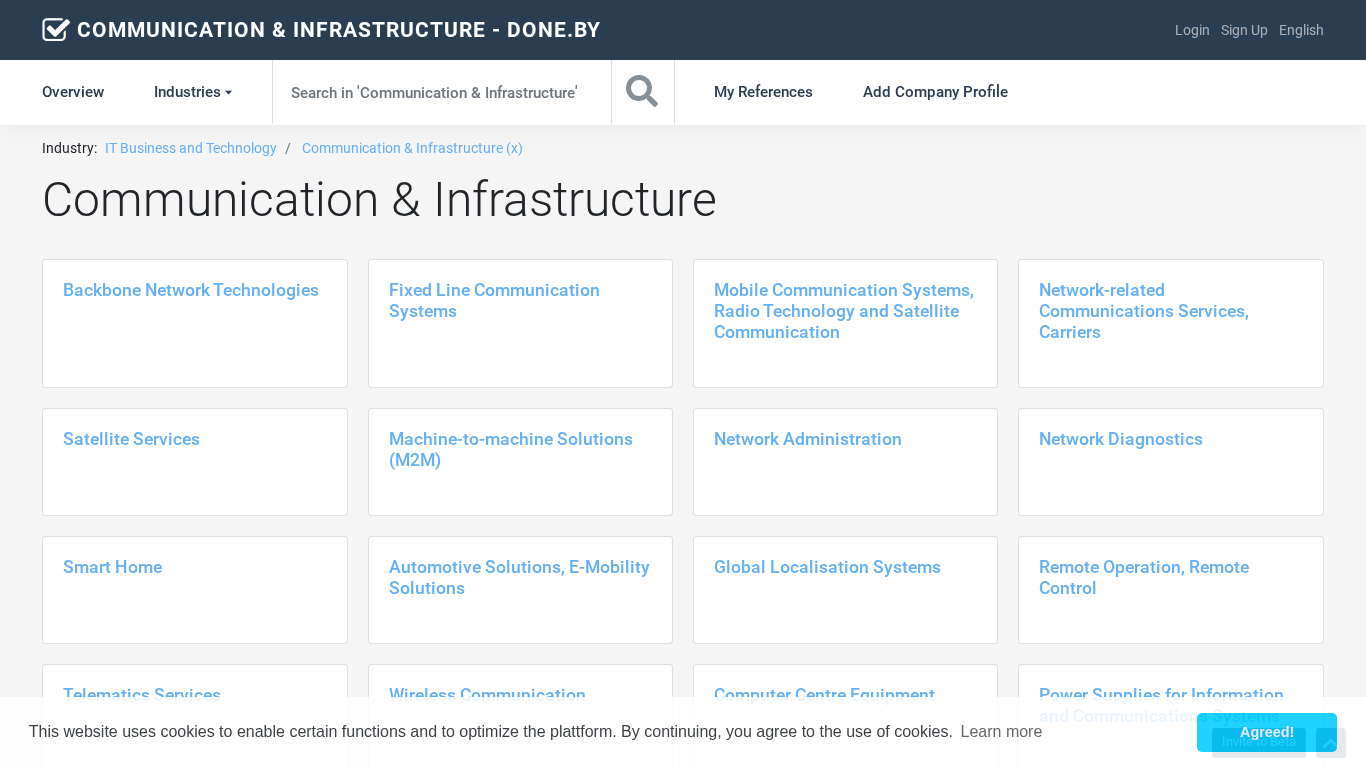
Task: Open the English language selector
Action: point(1301,30)
